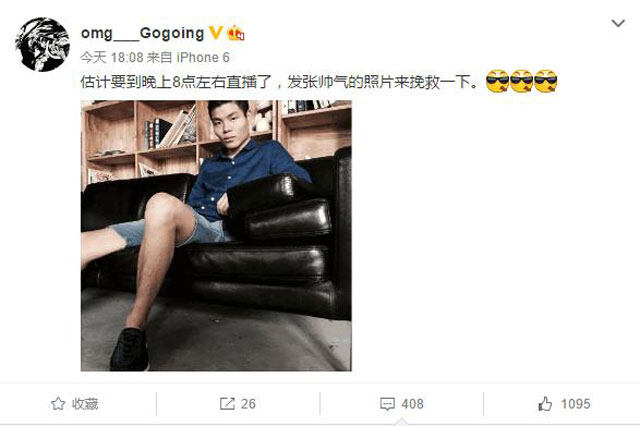Click the crown membership badge icon

(236, 33)
